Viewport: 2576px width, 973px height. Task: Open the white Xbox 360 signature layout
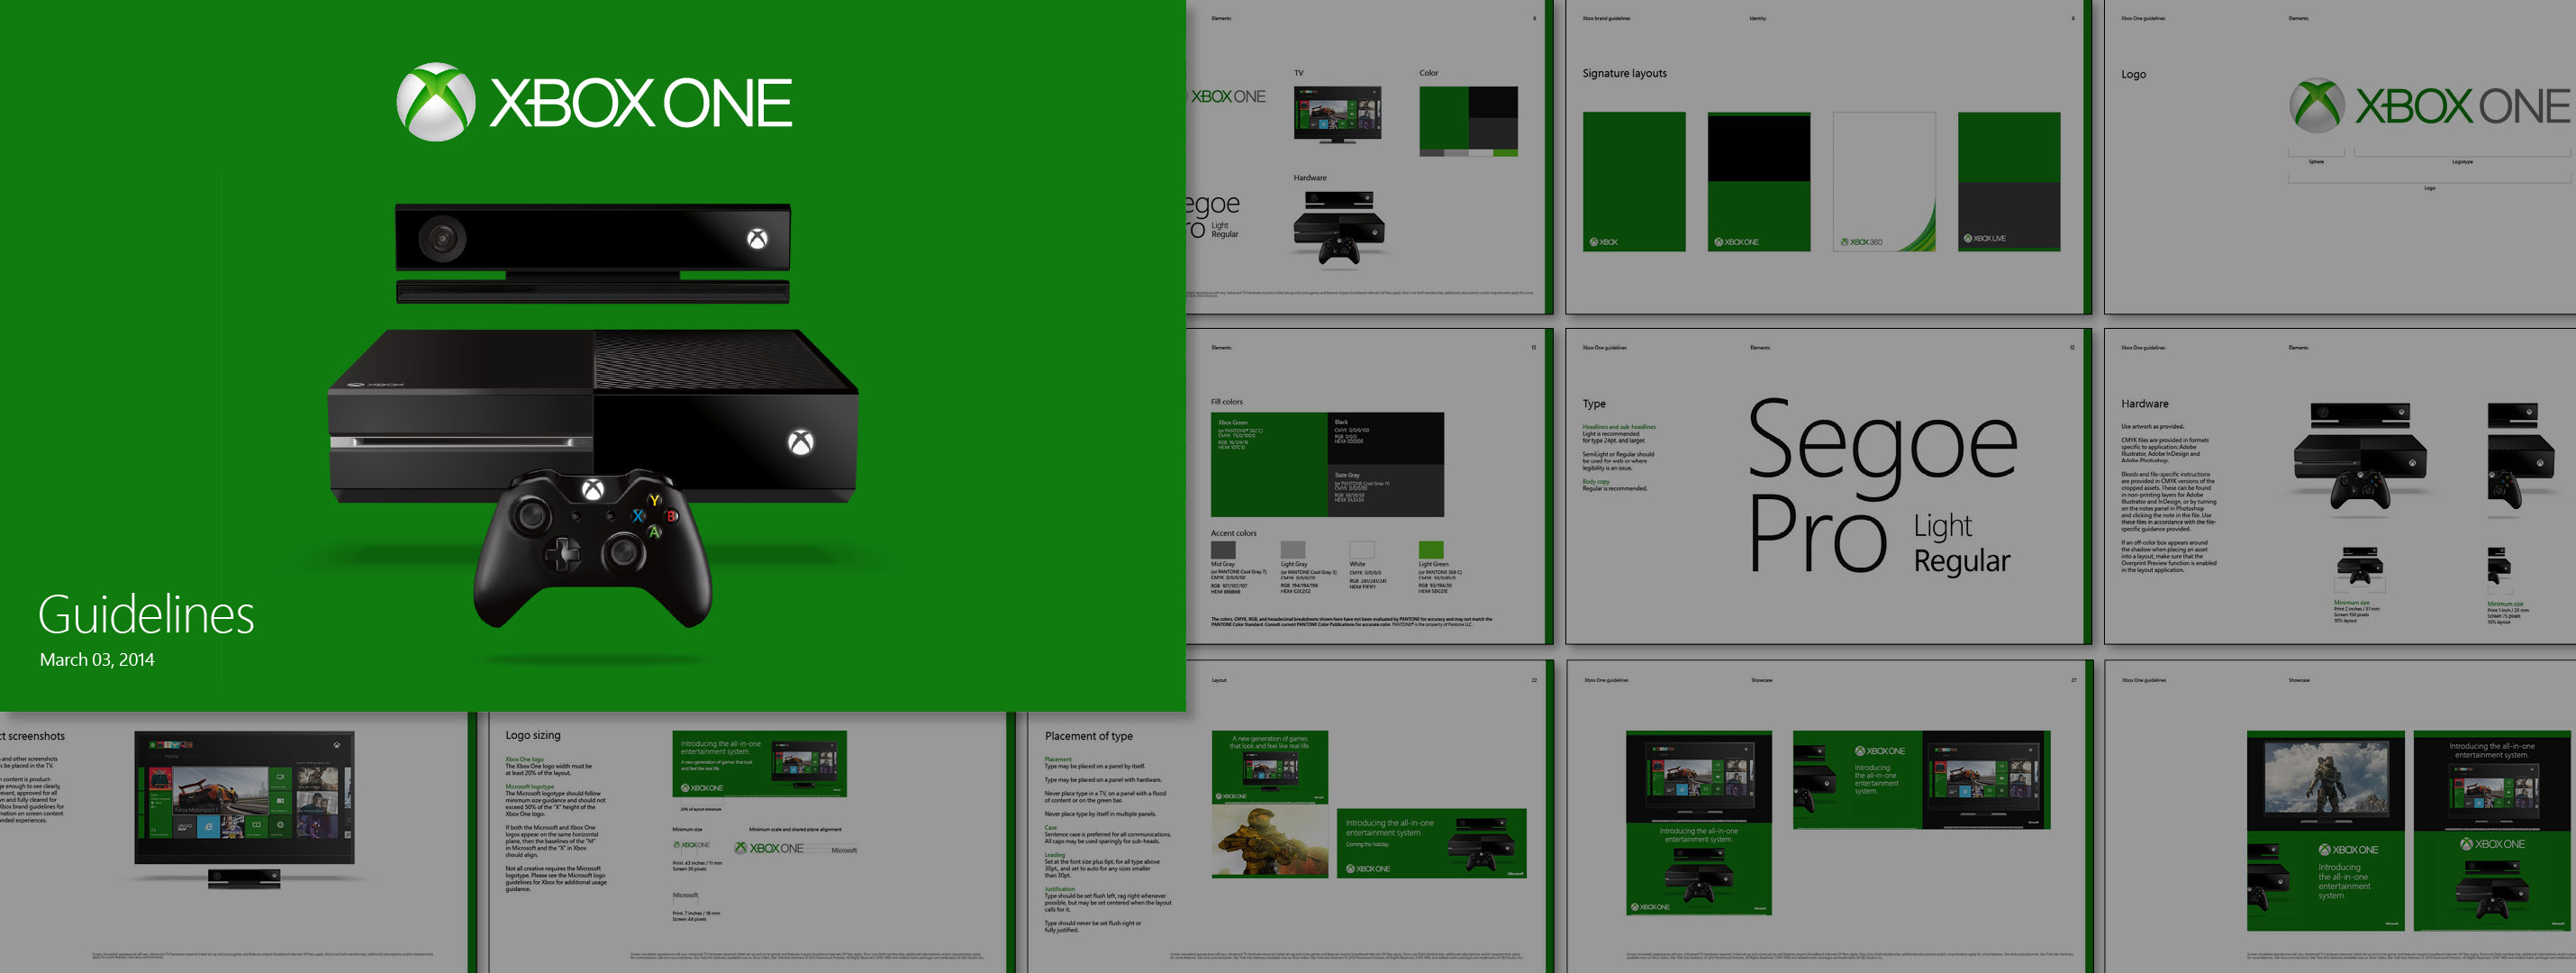pos(1884,181)
